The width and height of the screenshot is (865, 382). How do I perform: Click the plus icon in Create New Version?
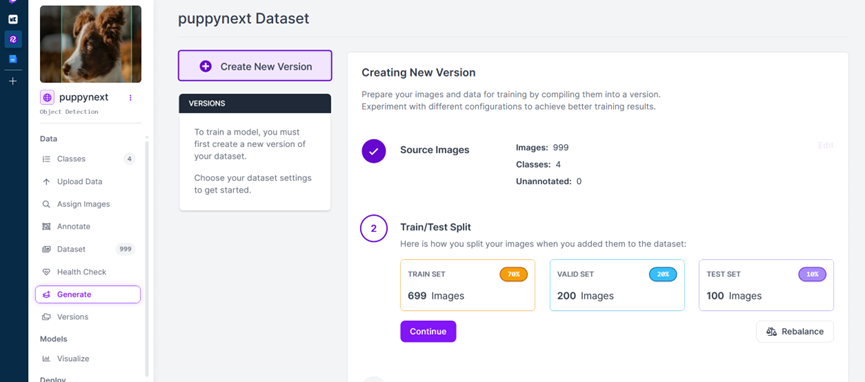(x=205, y=66)
